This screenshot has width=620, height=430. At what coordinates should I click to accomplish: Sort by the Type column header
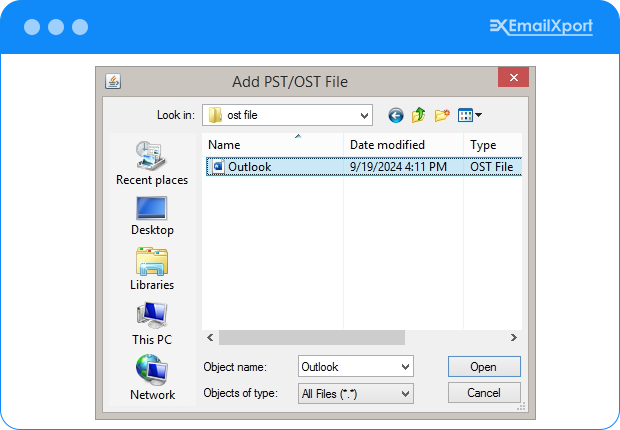click(493, 145)
